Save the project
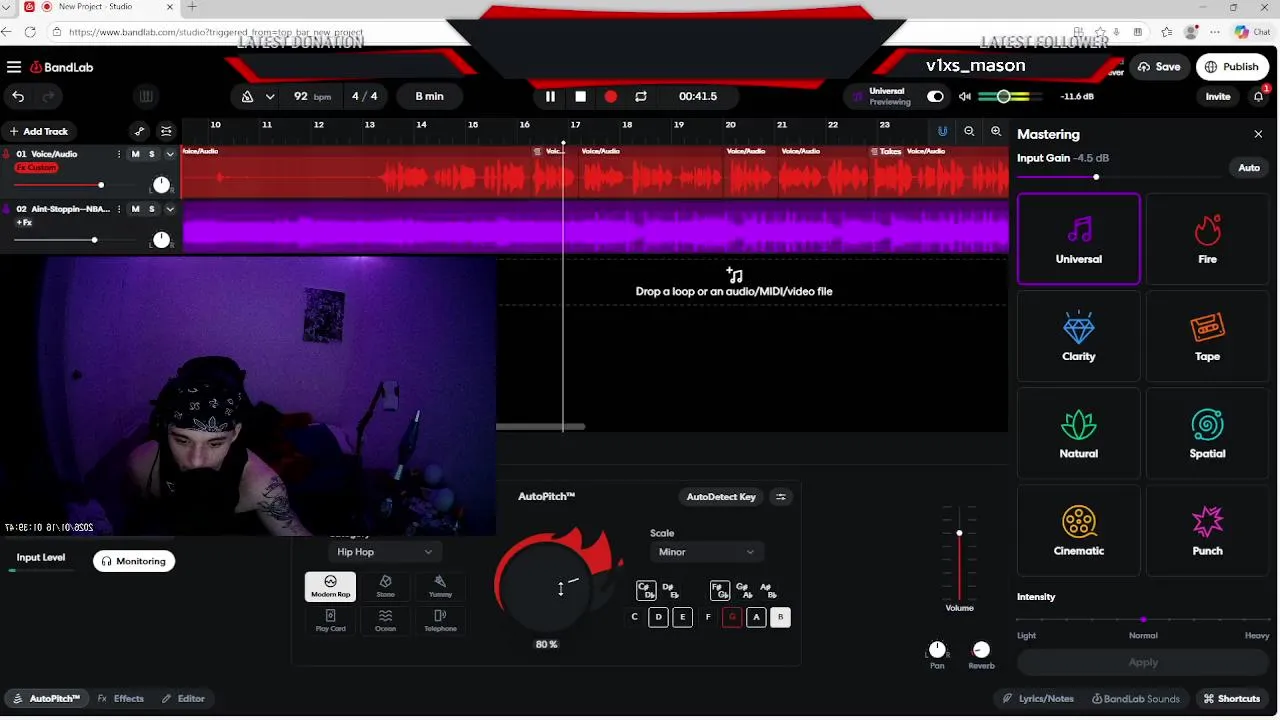Image resolution: width=1280 pixels, height=720 pixels. 1159,67
